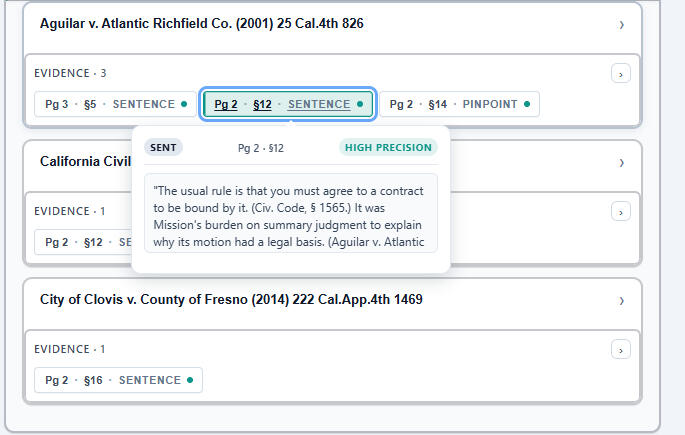The width and height of the screenshot is (685, 435).
Task: Select the Pg 3 §5 SENTENCE chip
Action: click(116, 104)
